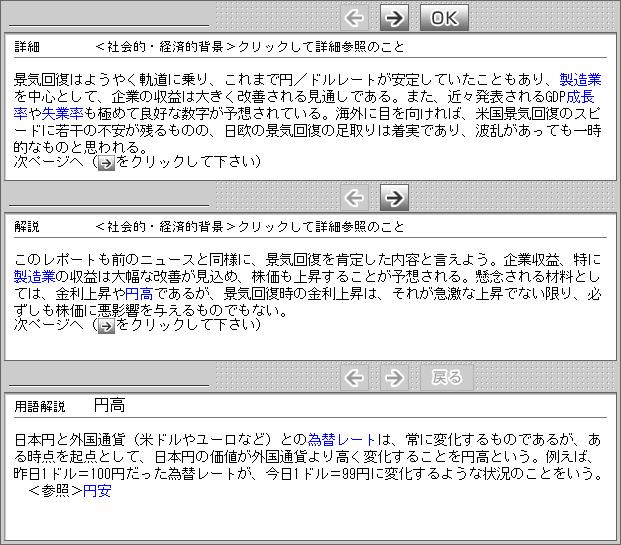Open the 円高 link in the 解説 text
The width and height of the screenshot is (621, 545).
pyautogui.click(x=139, y=293)
